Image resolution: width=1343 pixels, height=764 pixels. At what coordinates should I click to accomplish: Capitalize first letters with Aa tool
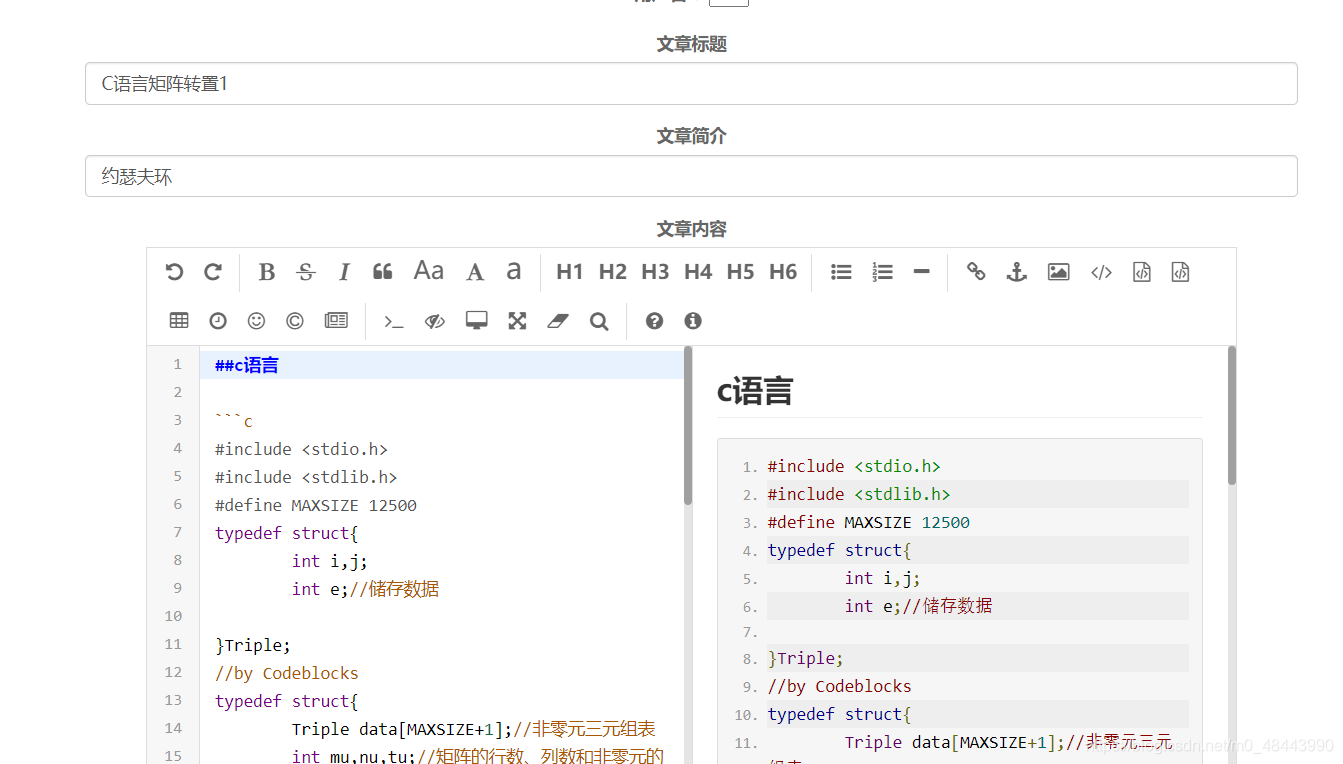[429, 271]
